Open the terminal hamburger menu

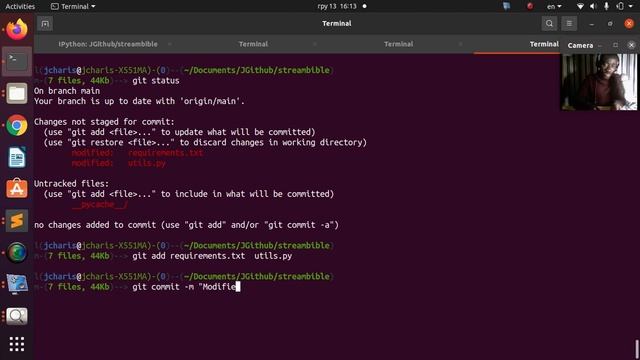(569, 24)
